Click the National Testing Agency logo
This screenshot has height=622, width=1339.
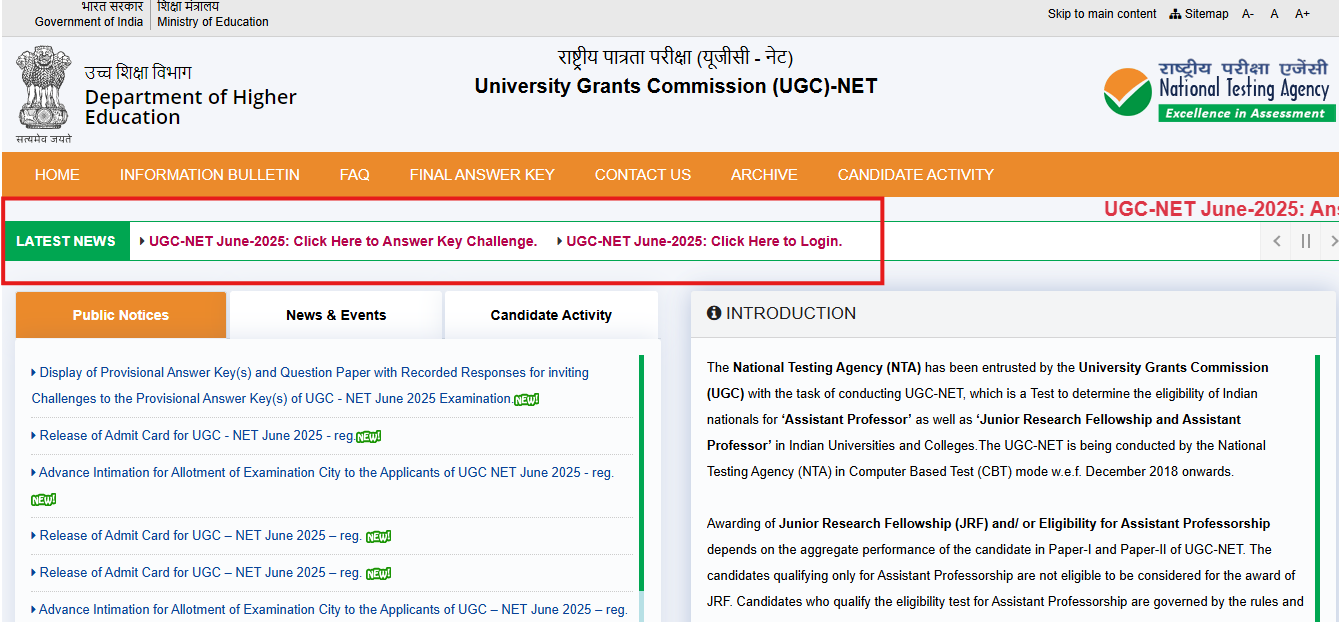[x=1219, y=92]
